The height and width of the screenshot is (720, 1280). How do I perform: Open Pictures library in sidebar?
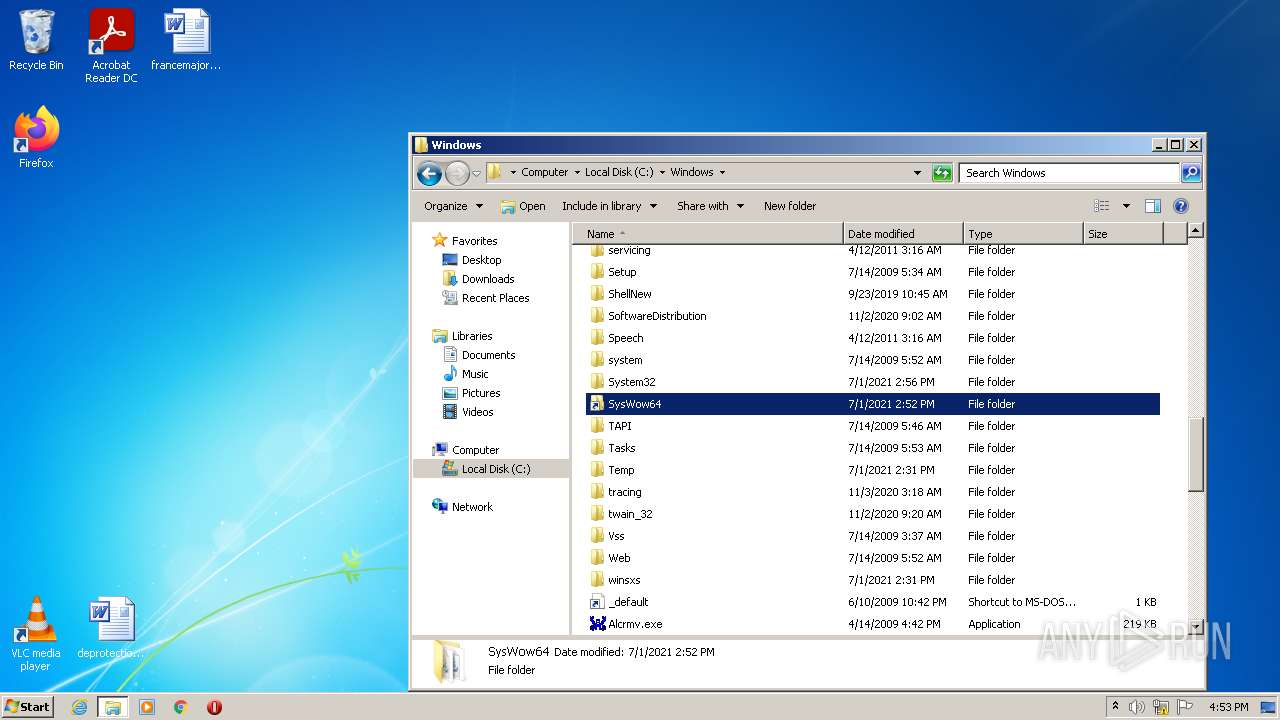[x=481, y=393]
